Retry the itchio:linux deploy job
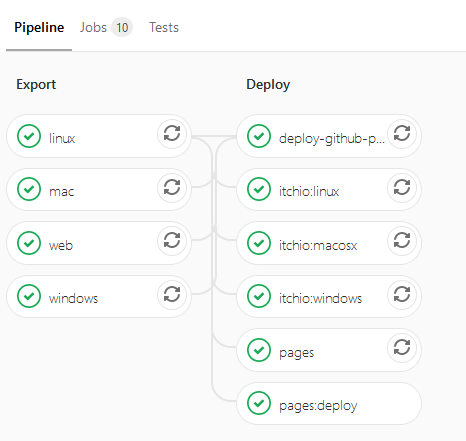Screen dimensions: 466x441 (x=402, y=187)
